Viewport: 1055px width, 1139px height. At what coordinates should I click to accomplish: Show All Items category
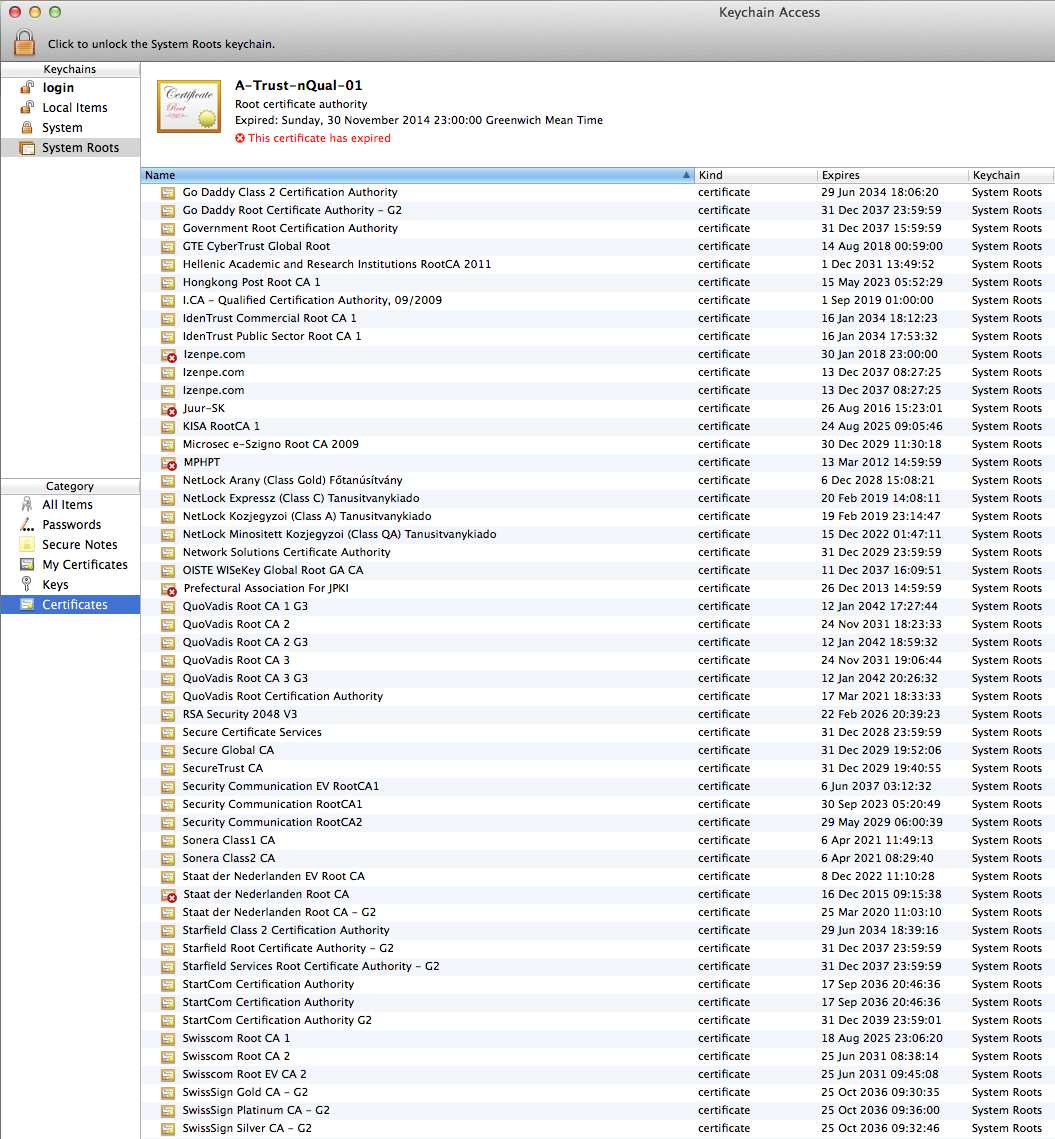(x=70, y=505)
